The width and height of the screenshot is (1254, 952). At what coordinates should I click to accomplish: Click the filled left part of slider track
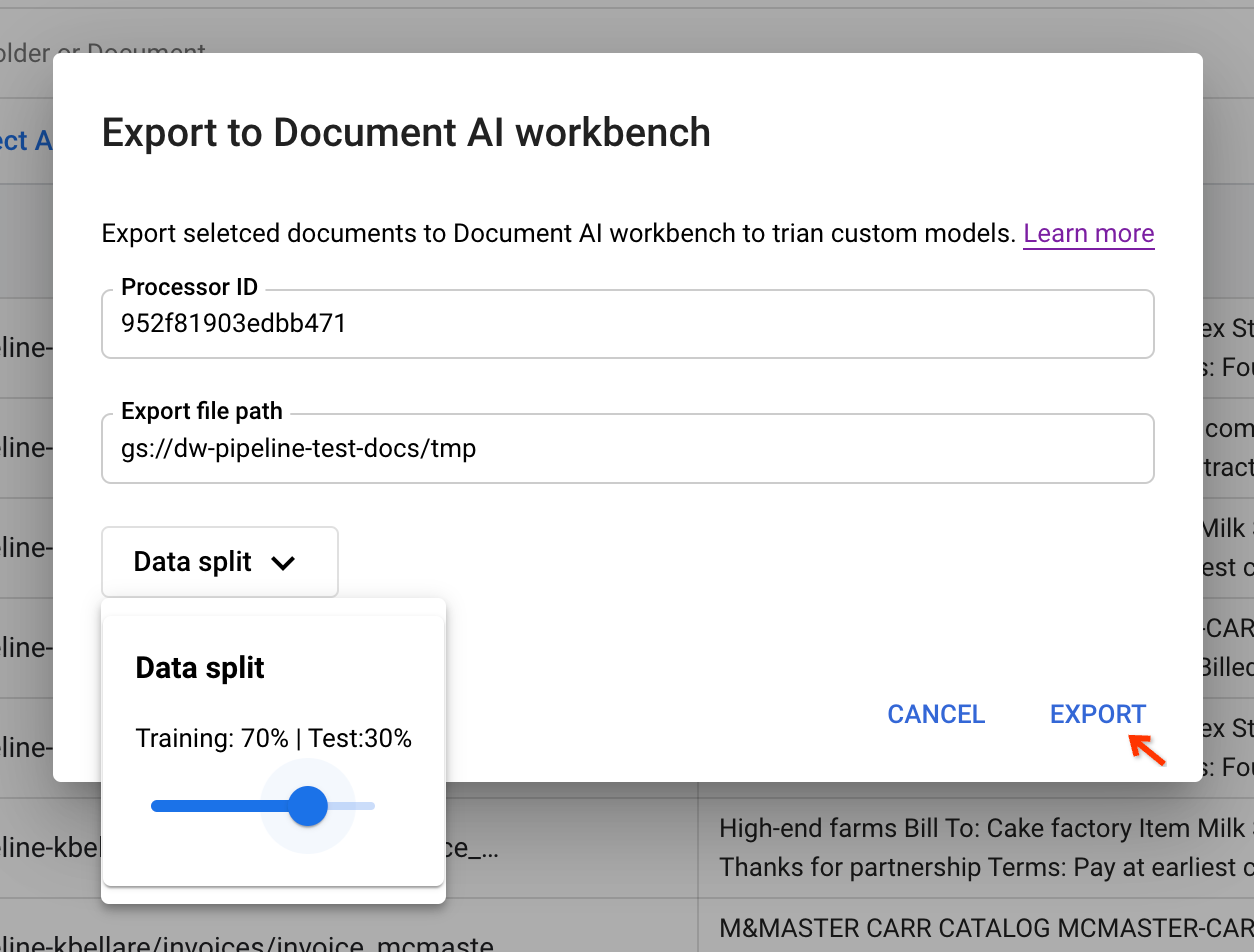click(x=210, y=806)
